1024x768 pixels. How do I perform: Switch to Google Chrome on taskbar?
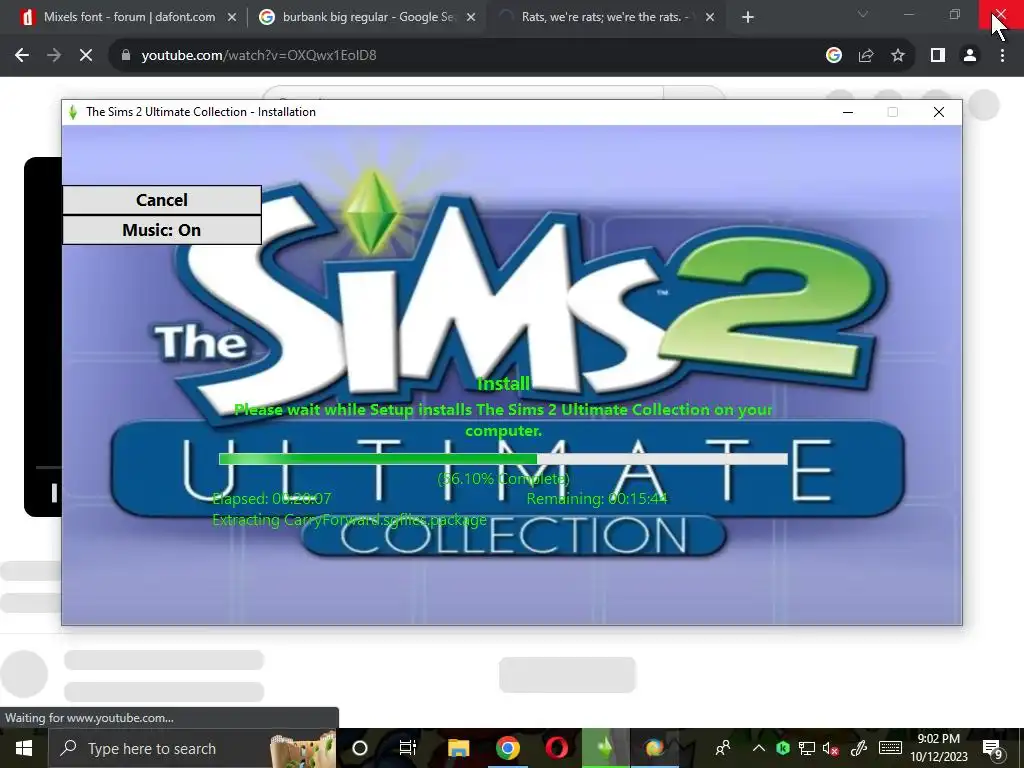click(507, 748)
